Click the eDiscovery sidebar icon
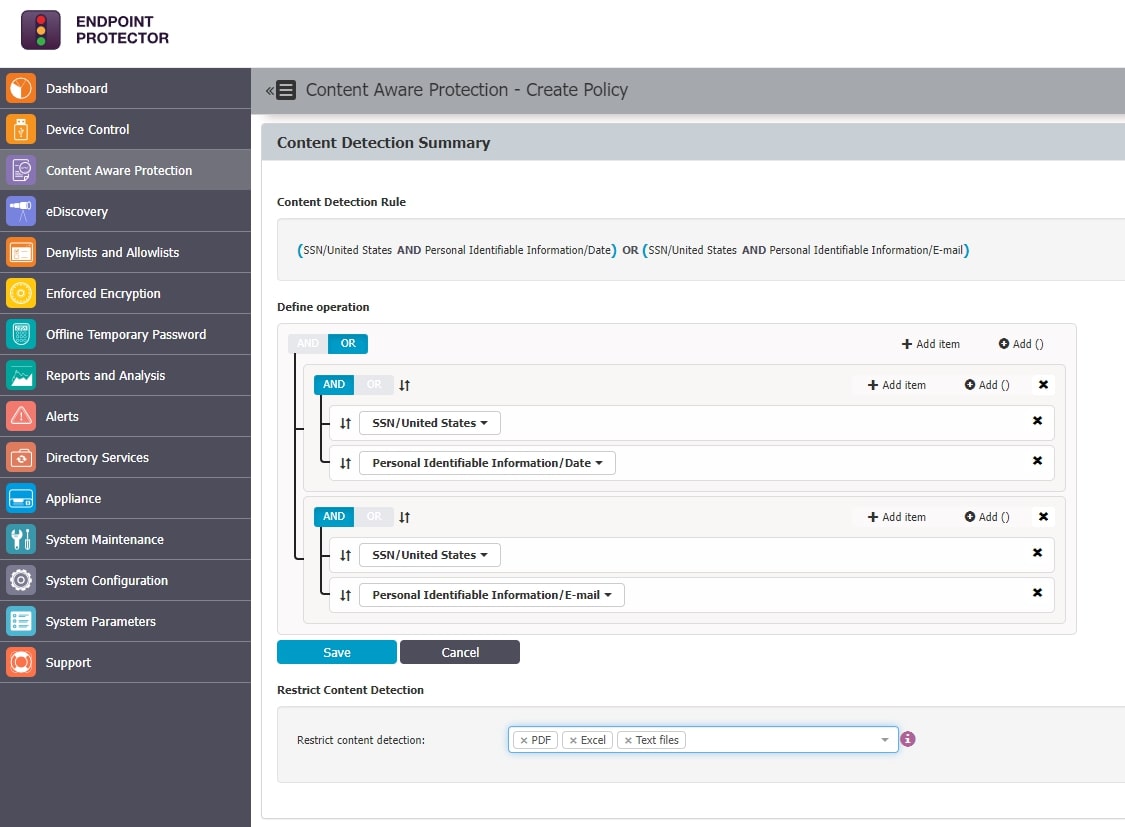 (x=19, y=211)
